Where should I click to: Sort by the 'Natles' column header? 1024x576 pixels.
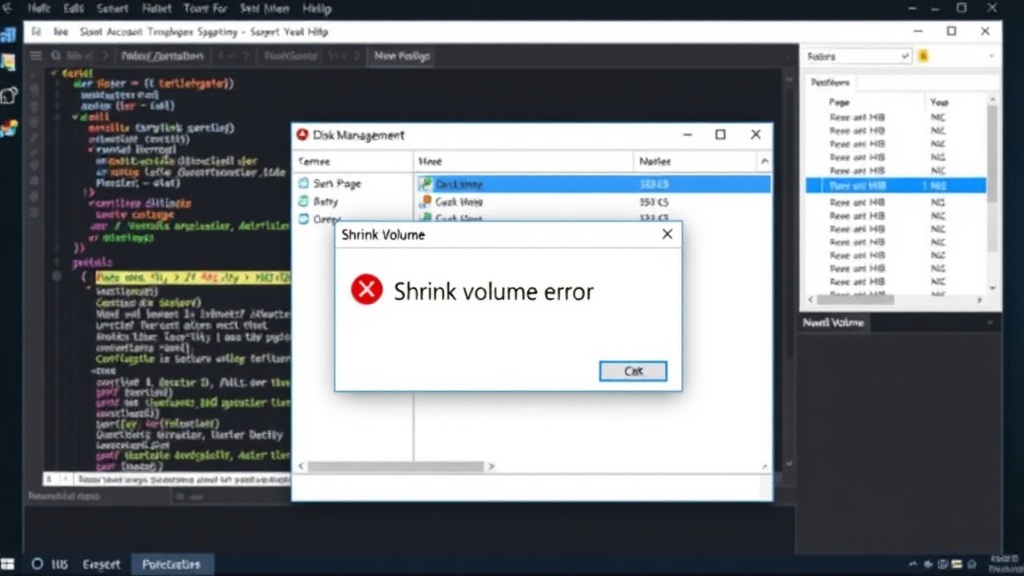coord(694,161)
